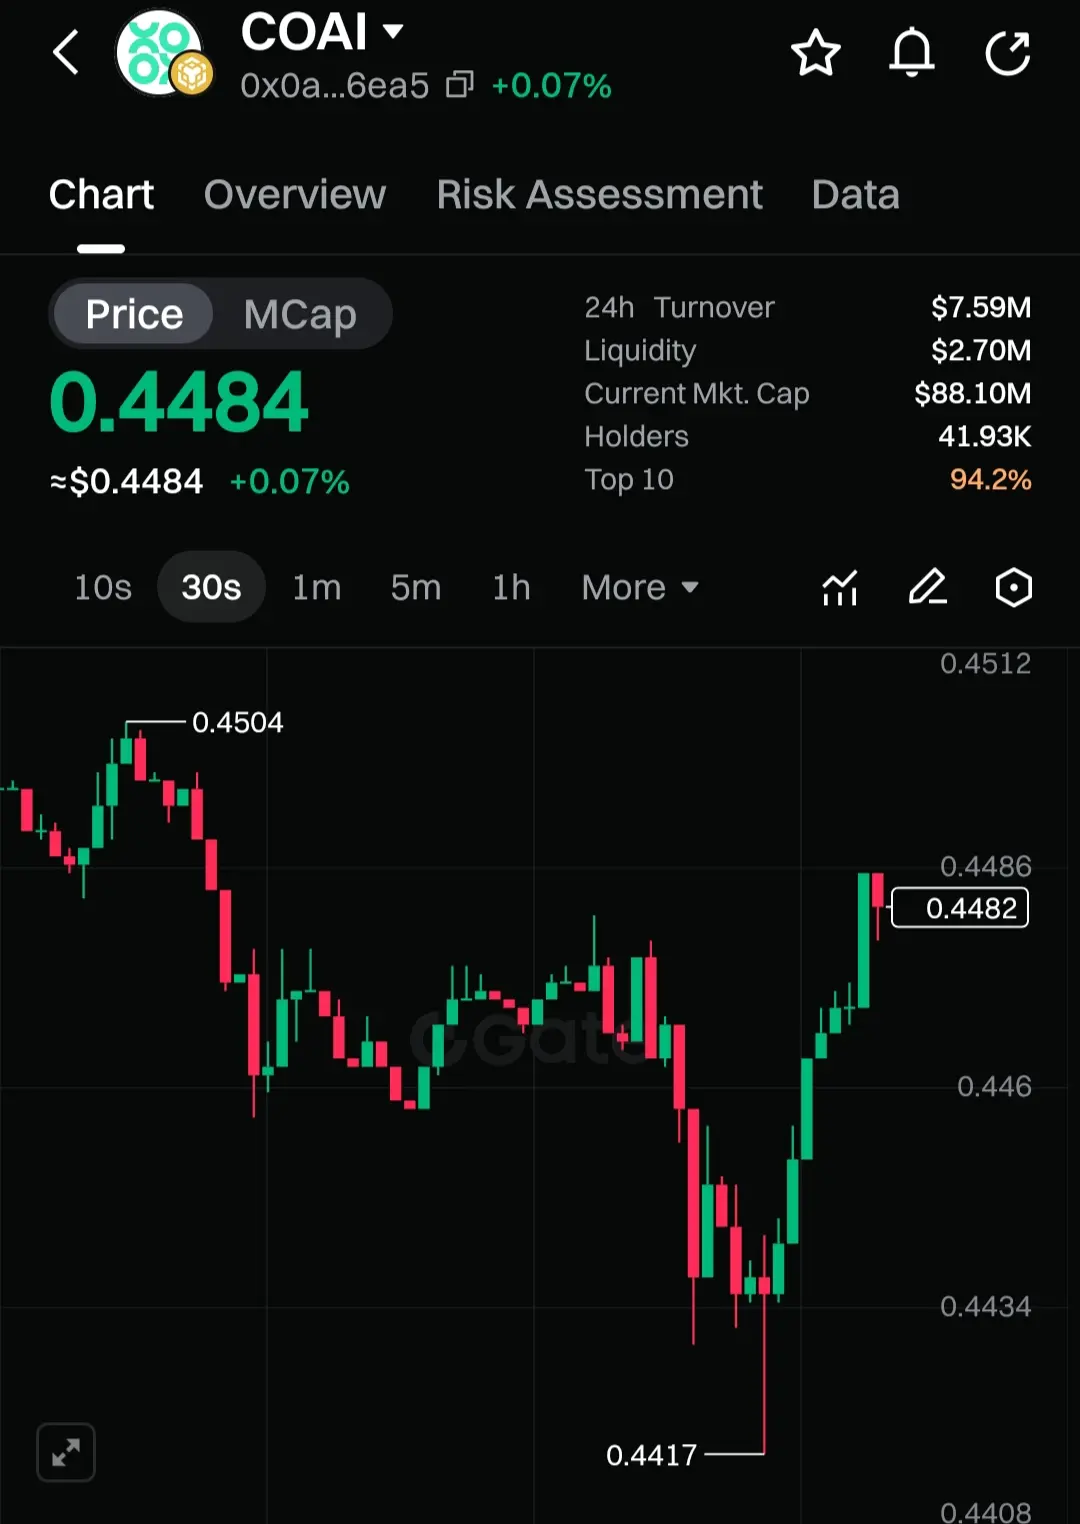This screenshot has width=1080, height=1524.
Task: Expand the More timeframes dropdown
Action: coord(640,587)
